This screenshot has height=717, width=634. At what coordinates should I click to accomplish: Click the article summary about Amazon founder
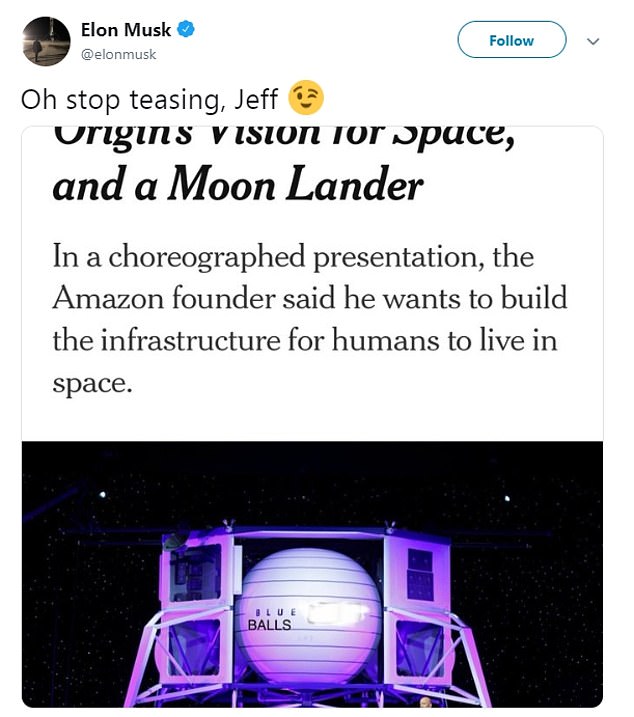(x=310, y=319)
